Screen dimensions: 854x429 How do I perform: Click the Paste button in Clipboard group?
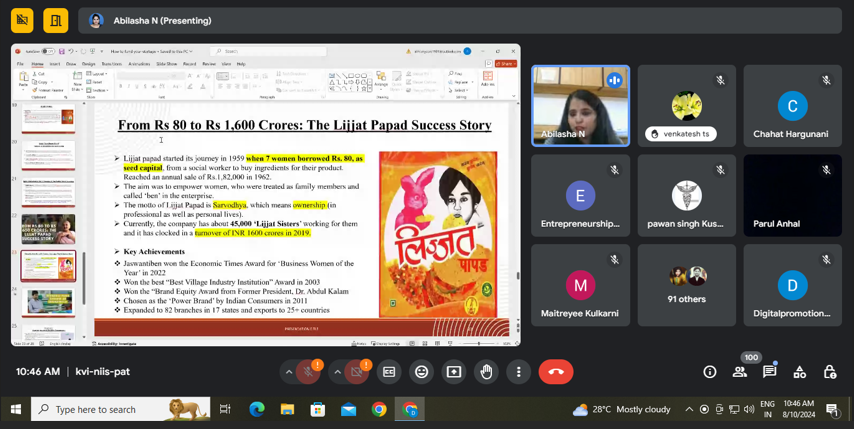23,81
